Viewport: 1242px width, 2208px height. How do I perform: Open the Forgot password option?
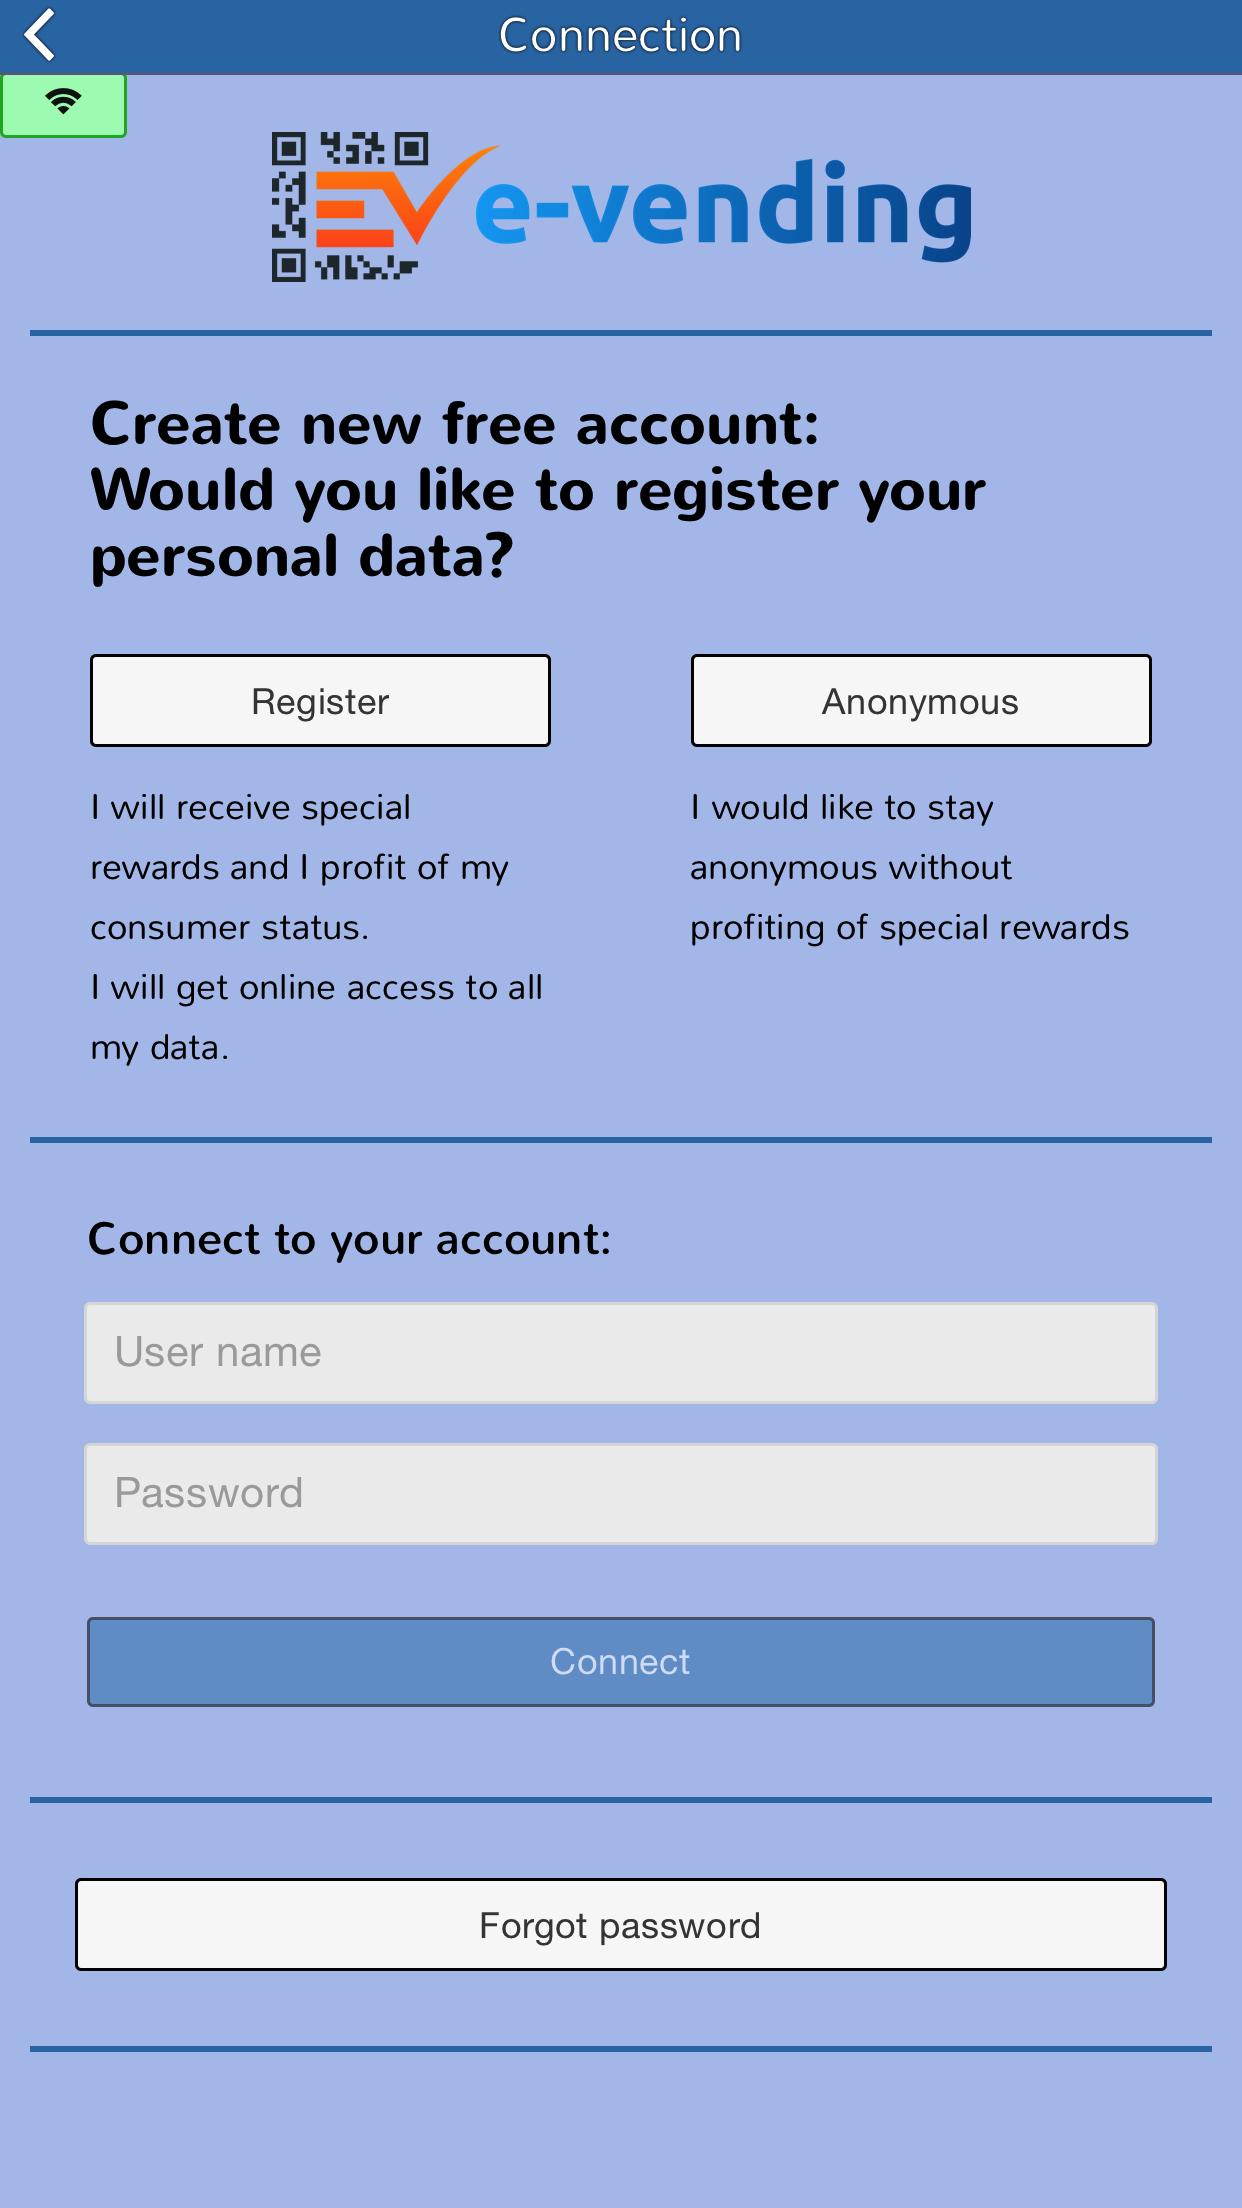pyautogui.click(x=621, y=1925)
